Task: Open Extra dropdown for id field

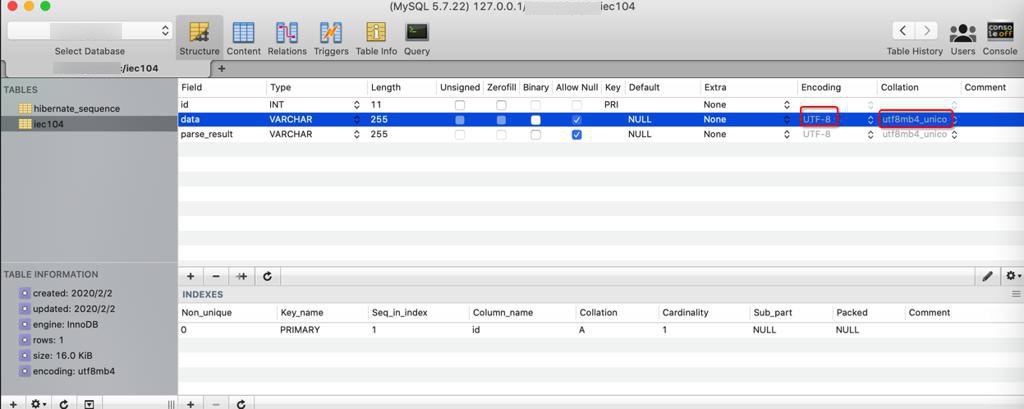Action: tap(786, 105)
